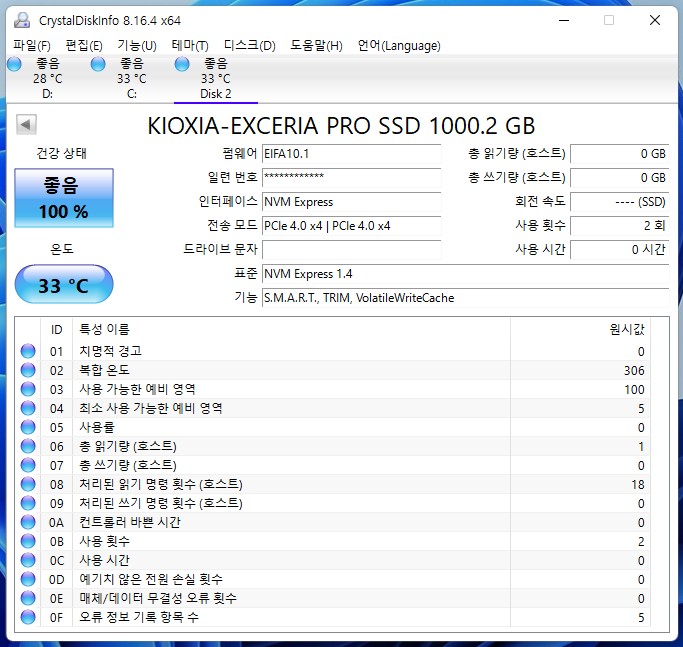Click status orb of attribute 0C 사용 시간
This screenshot has width=683, height=647.
[28, 560]
